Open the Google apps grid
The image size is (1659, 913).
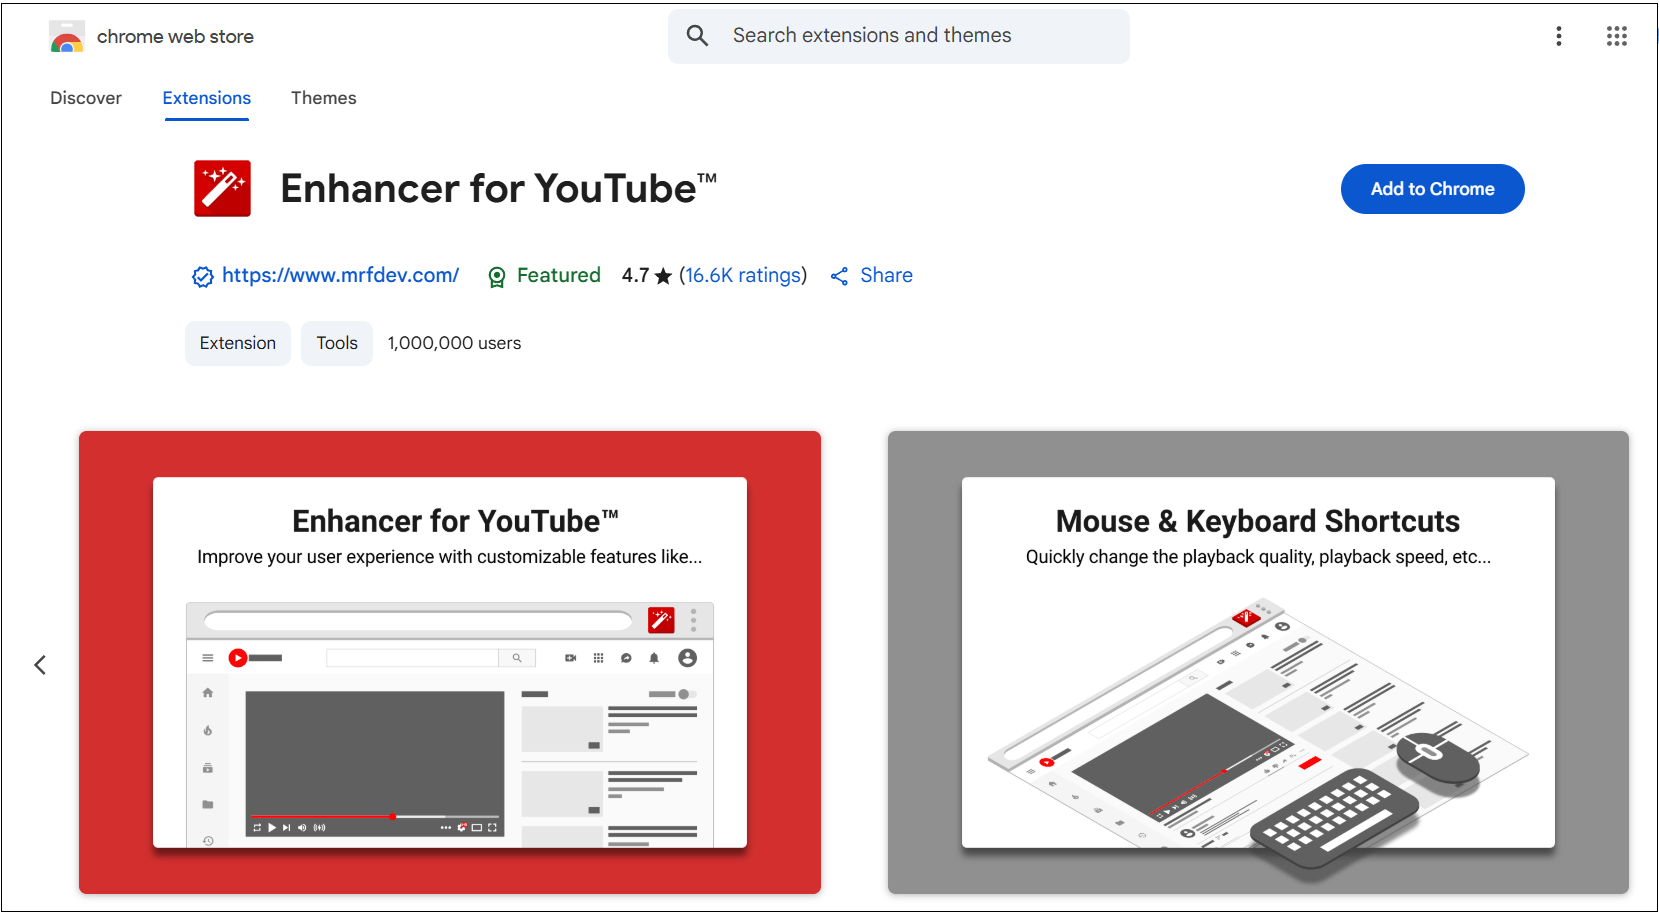[1616, 36]
